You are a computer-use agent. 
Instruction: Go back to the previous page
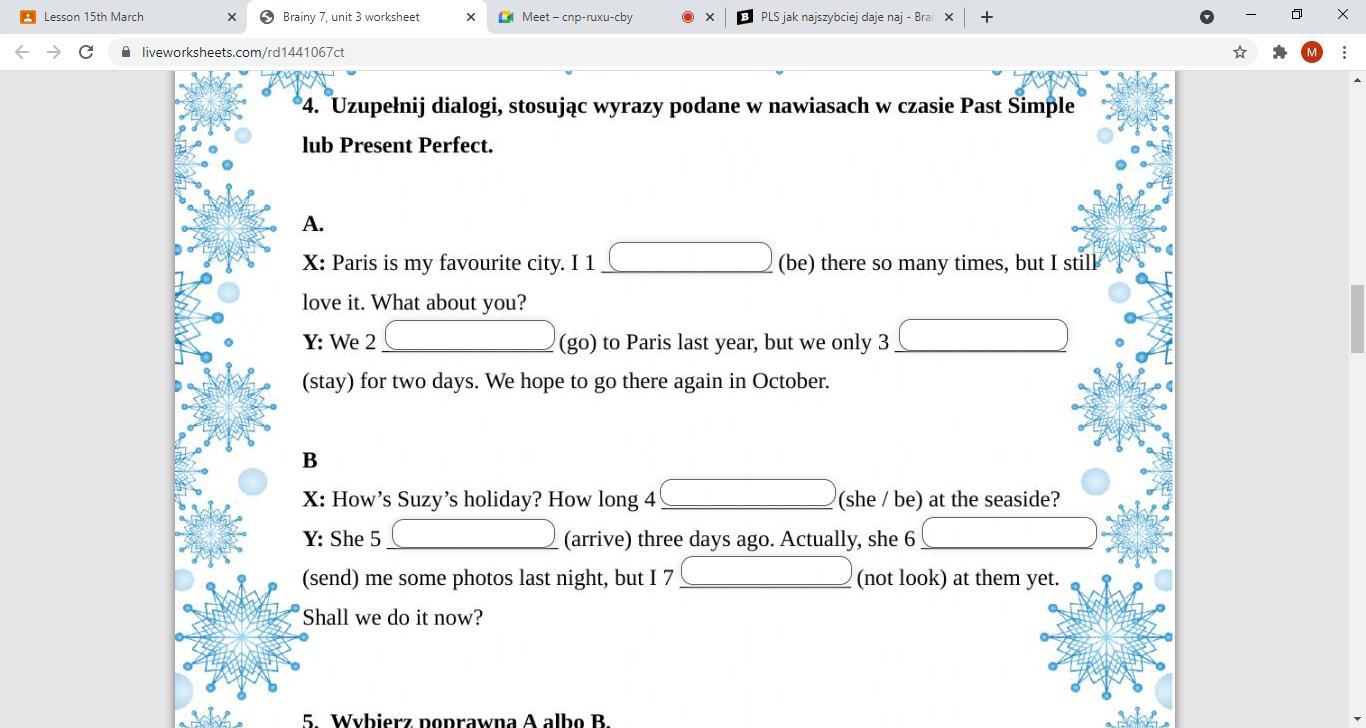coord(22,52)
